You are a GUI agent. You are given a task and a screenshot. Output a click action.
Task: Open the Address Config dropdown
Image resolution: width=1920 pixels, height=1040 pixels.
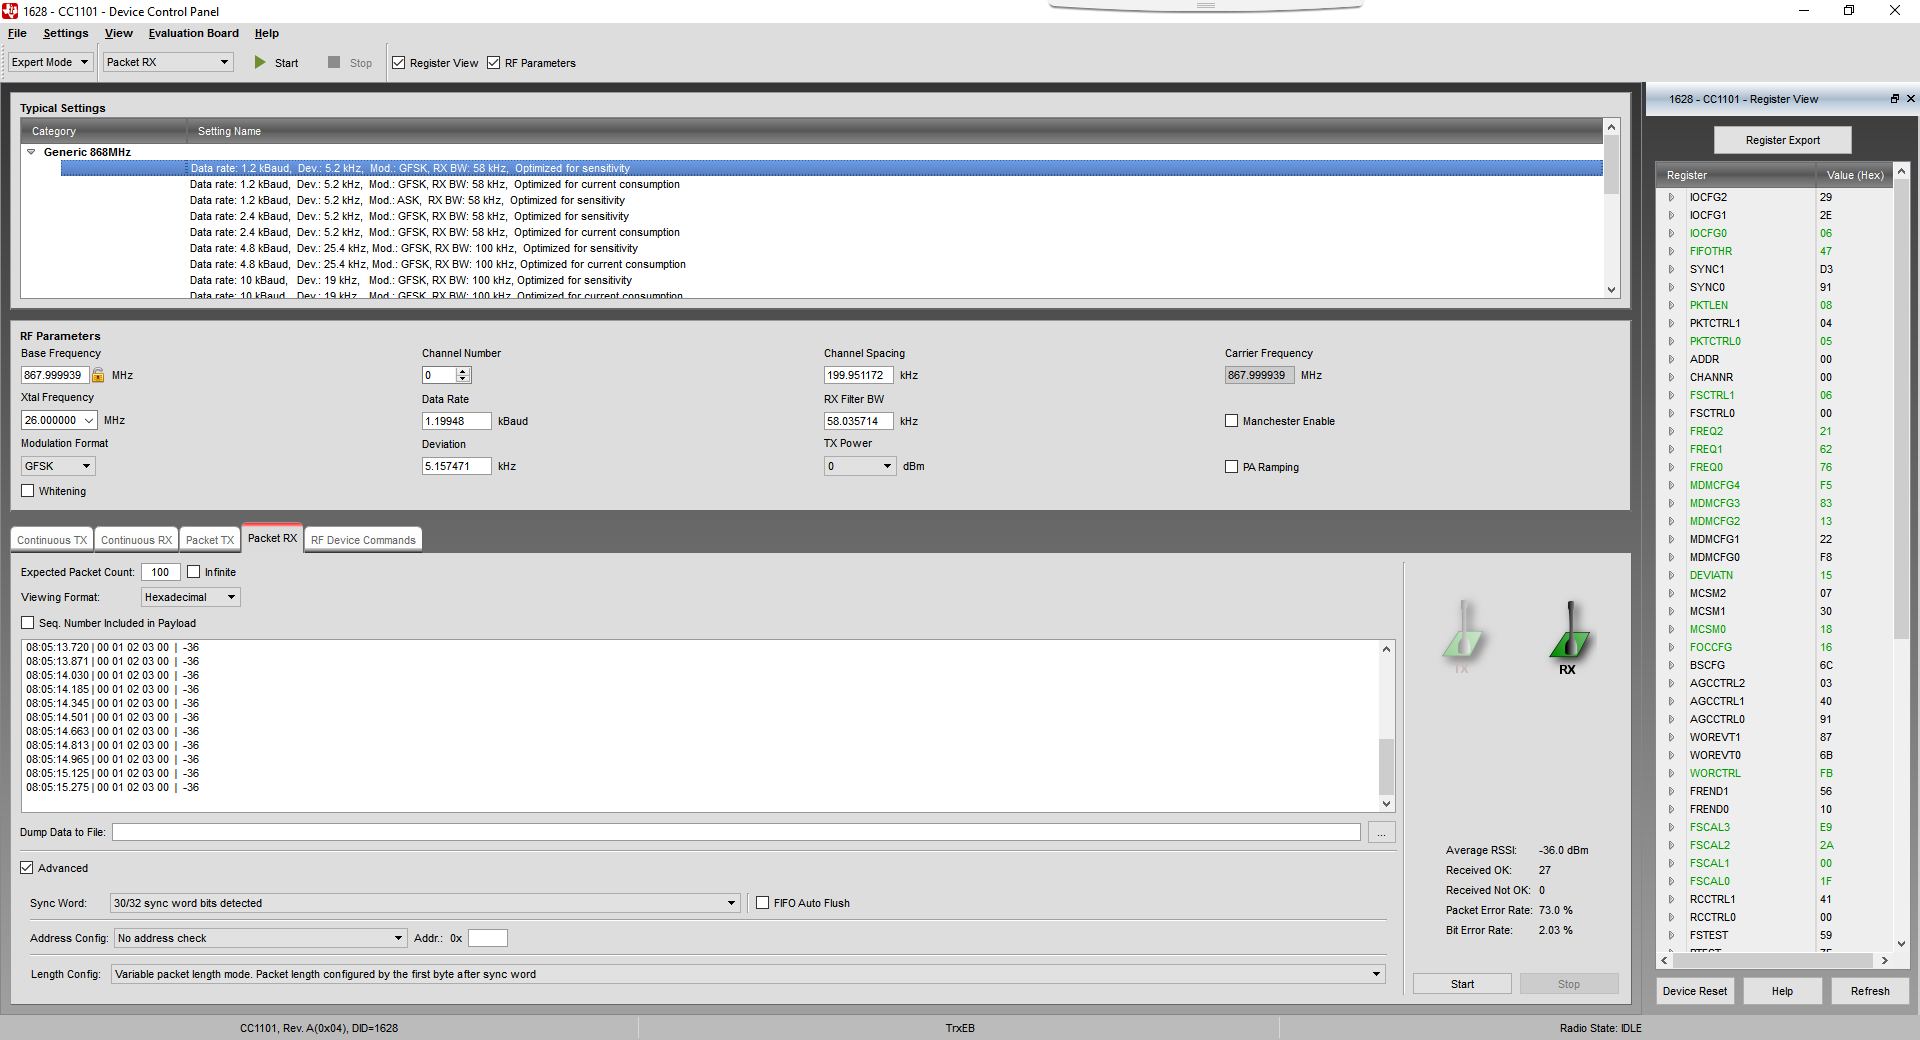point(260,938)
